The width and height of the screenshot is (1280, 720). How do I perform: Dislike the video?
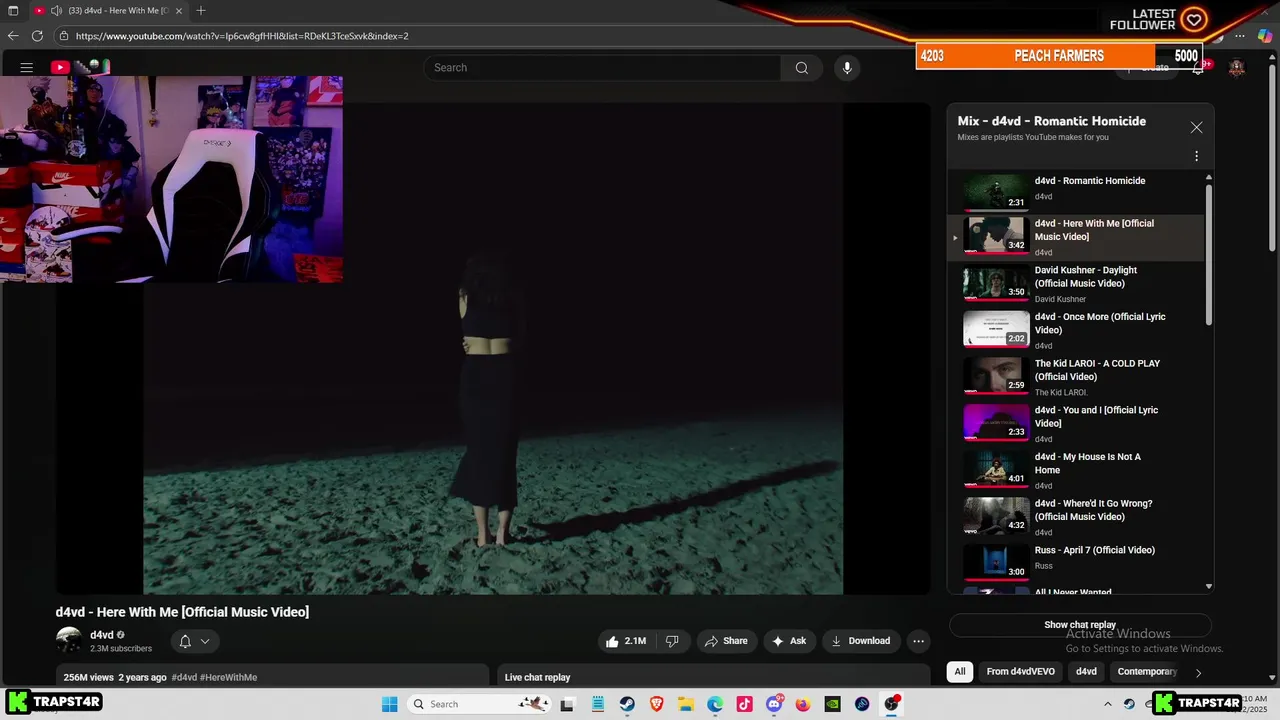(x=672, y=641)
